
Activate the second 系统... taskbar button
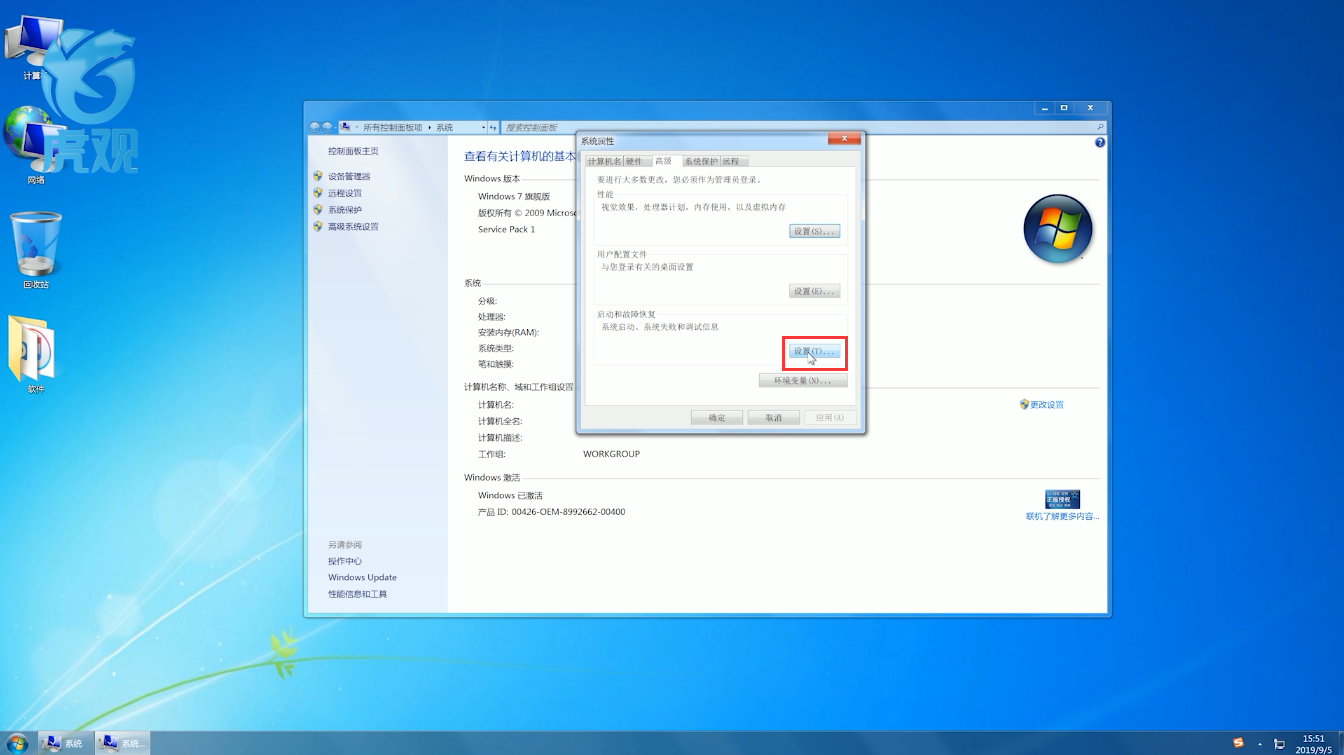coord(123,743)
